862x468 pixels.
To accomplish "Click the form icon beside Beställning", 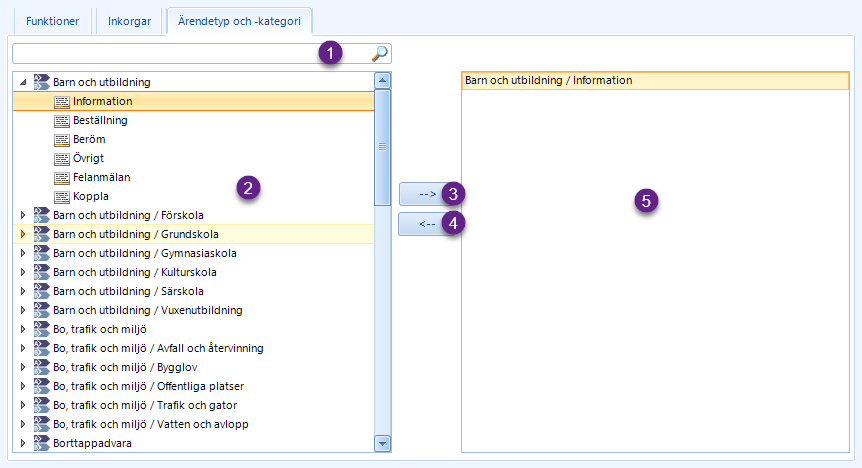I will click(62, 120).
